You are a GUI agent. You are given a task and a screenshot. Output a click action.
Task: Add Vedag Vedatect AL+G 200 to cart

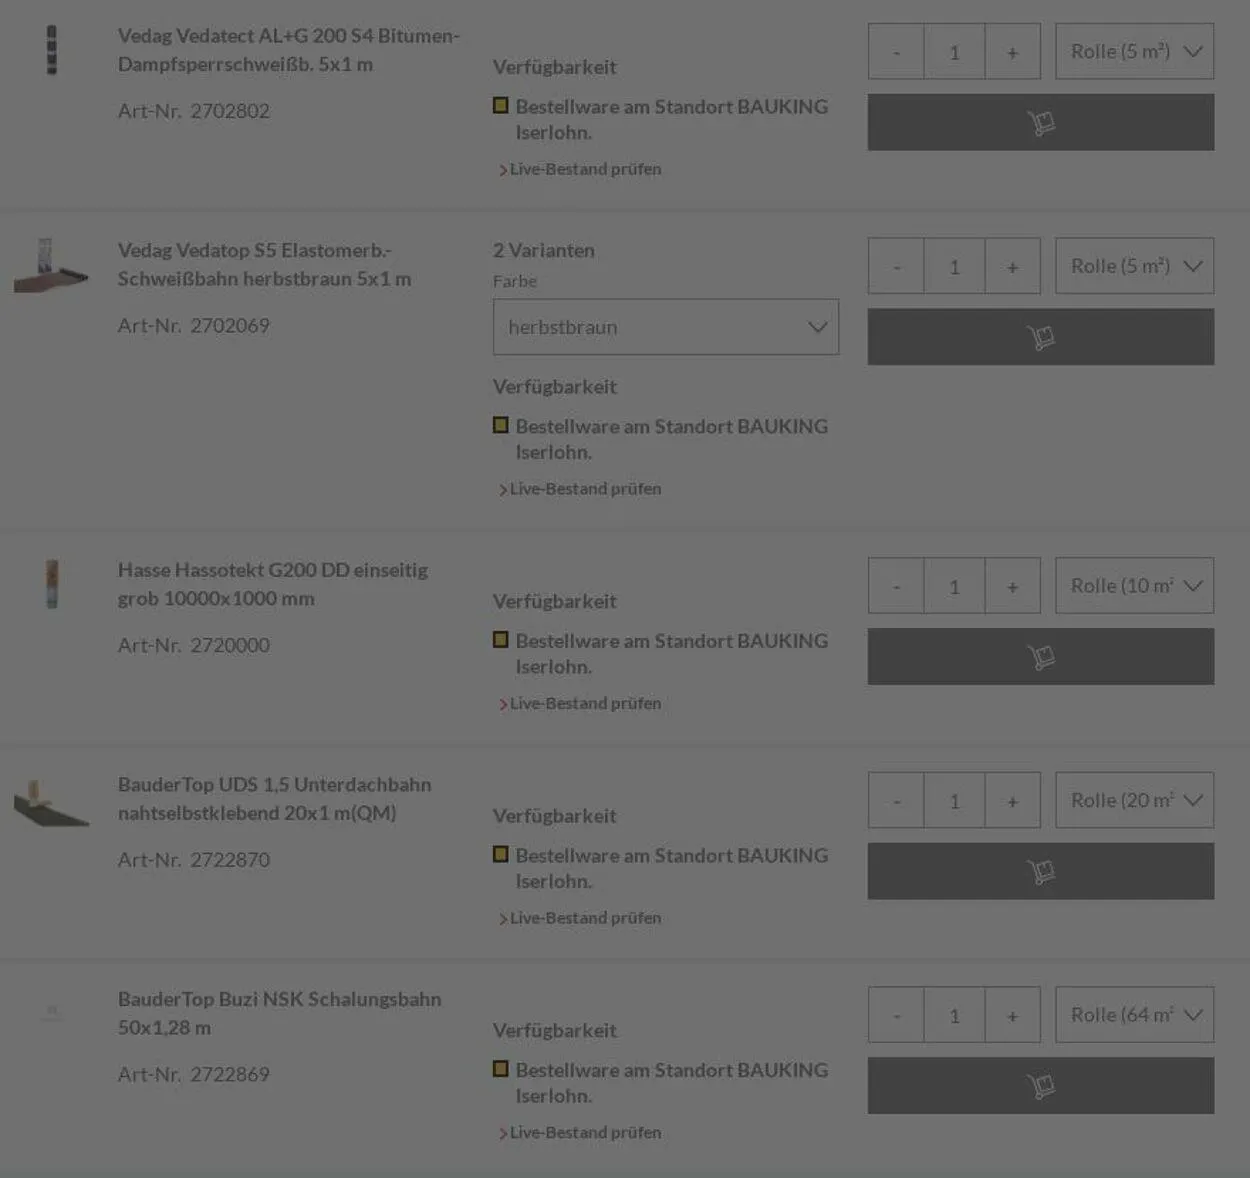click(1040, 122)
